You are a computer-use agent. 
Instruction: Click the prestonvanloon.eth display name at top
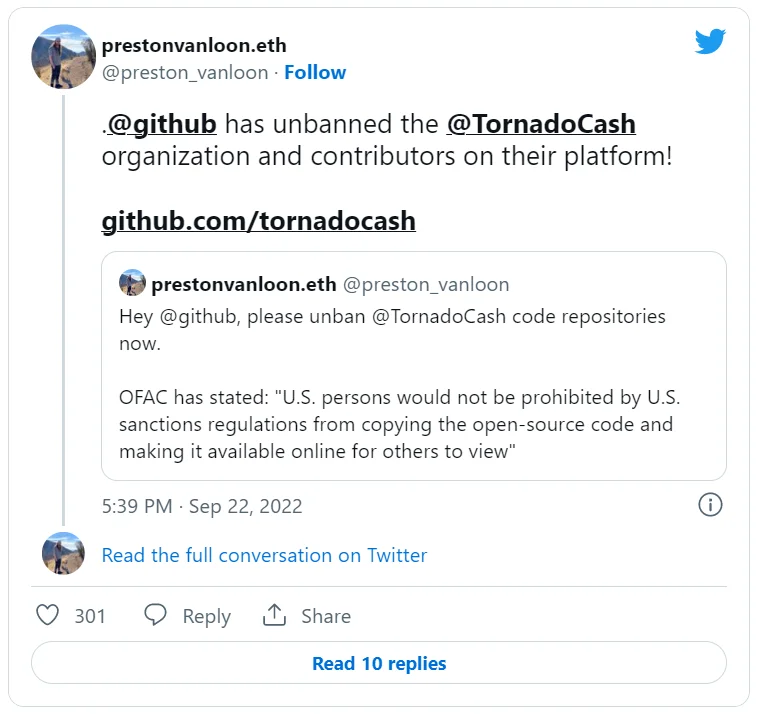(194, 46)
